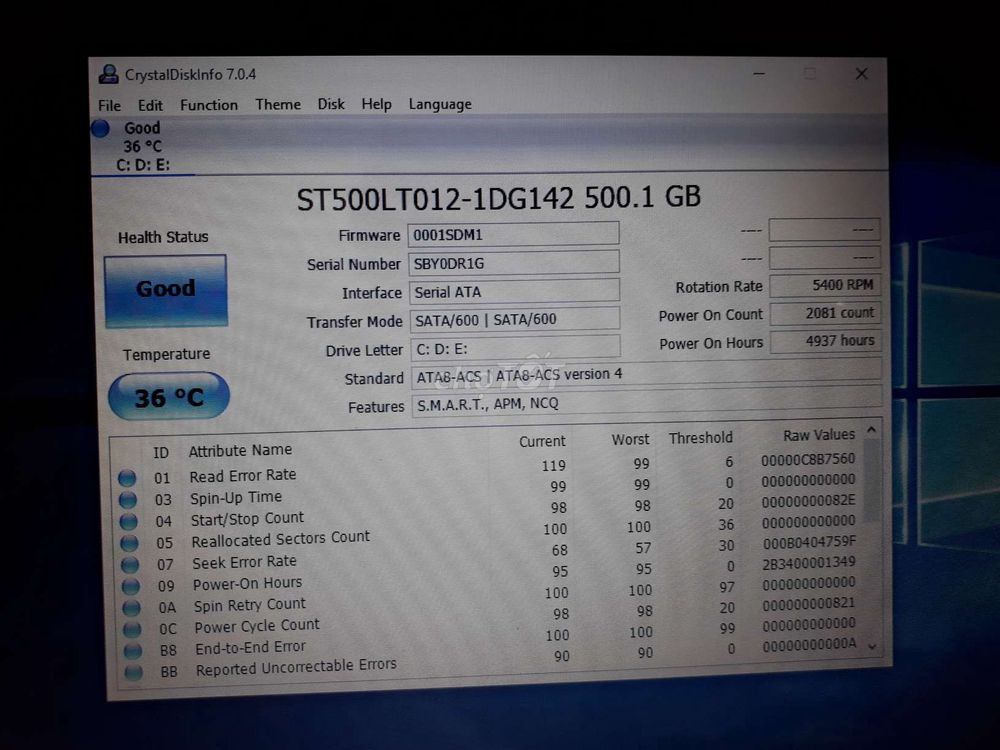Viewport: 1000px width, 750px height.
Task: Click raw value 2B3400001349
Action: pyautogui.click(x=809, y=563)
